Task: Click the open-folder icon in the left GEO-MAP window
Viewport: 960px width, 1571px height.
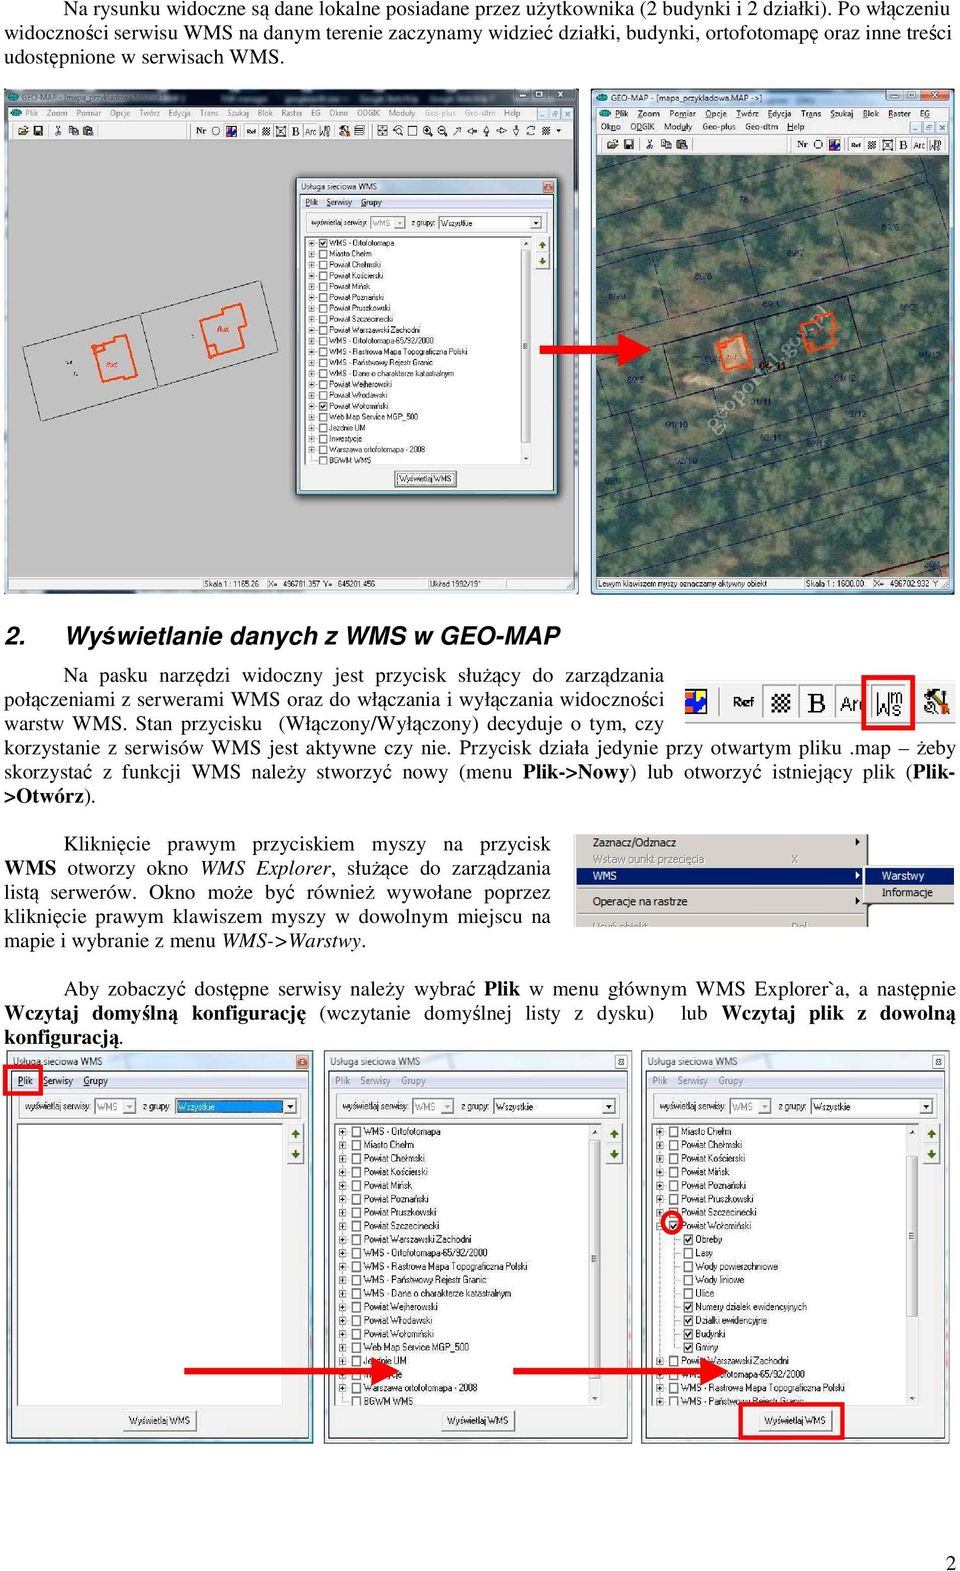Action: [22, 131]
